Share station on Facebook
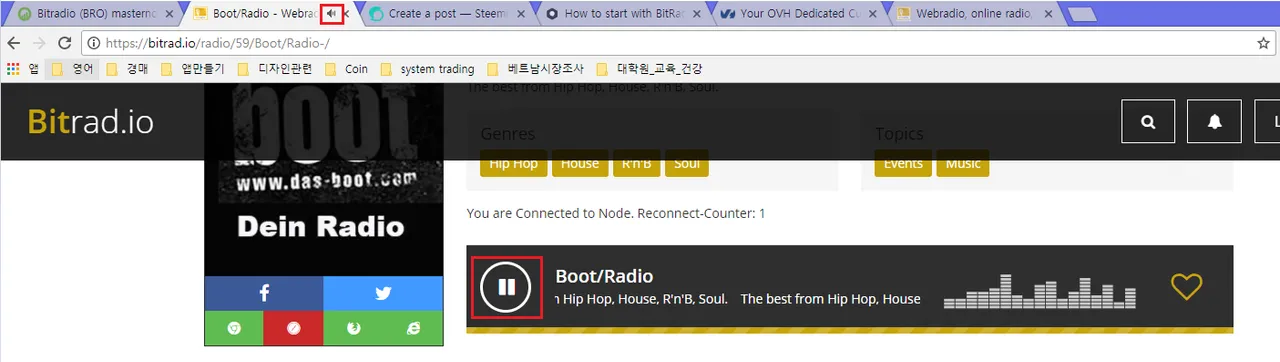This screenshot has height=362, width=1280. [x=264, y=294]
